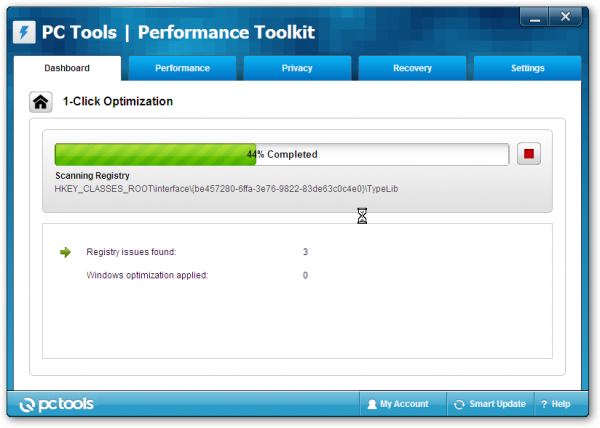This screenshot has width=600, height=428.
Task: Click the 44% Completed progress bar
Action: coord(282,155)
